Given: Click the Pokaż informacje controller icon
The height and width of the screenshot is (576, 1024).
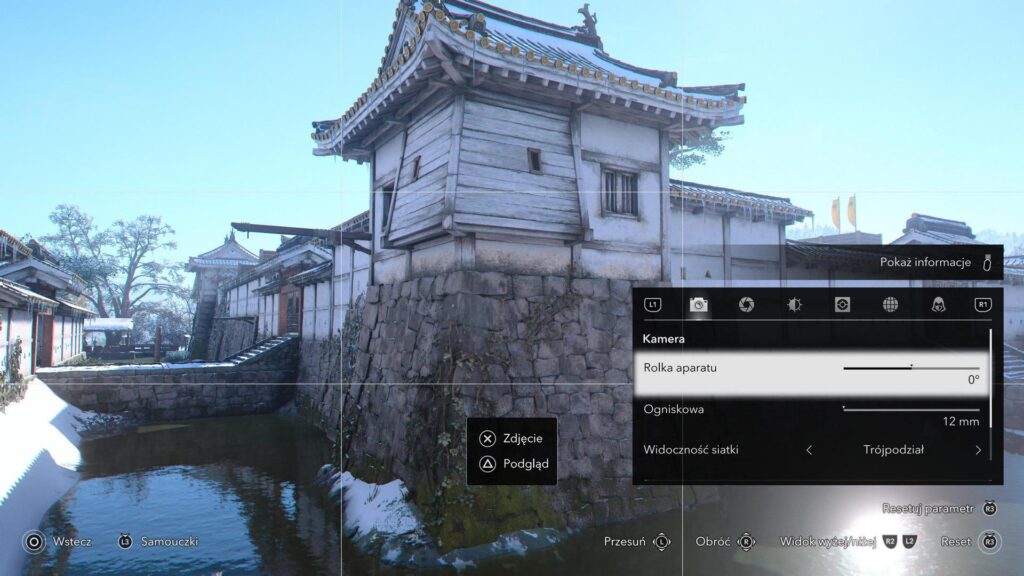Looking at the screenshot, I should coord(987,263).
